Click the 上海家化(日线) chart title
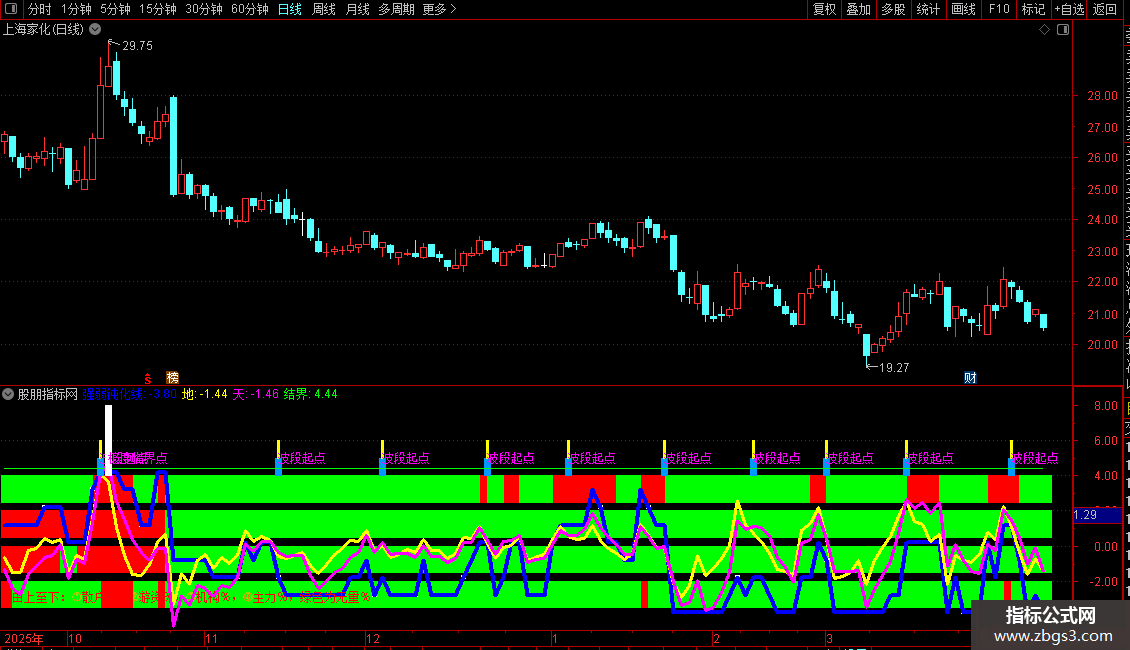Viewport: 1130px width, 650px height. click(x=43, y=30)
